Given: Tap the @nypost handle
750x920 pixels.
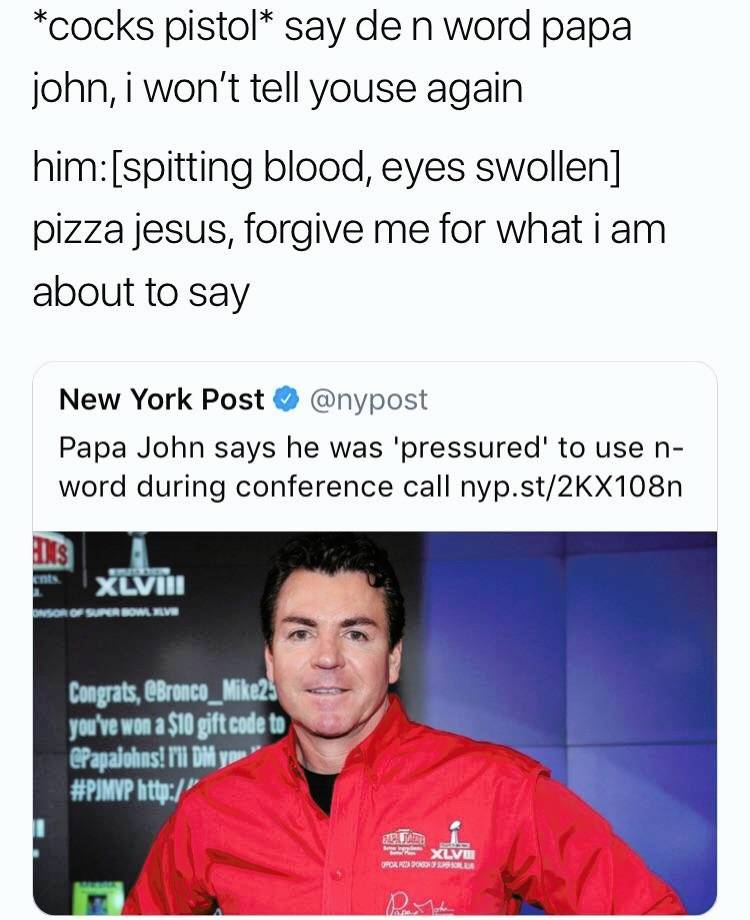Looking at the screenshot, I should [x=370, y=400].
